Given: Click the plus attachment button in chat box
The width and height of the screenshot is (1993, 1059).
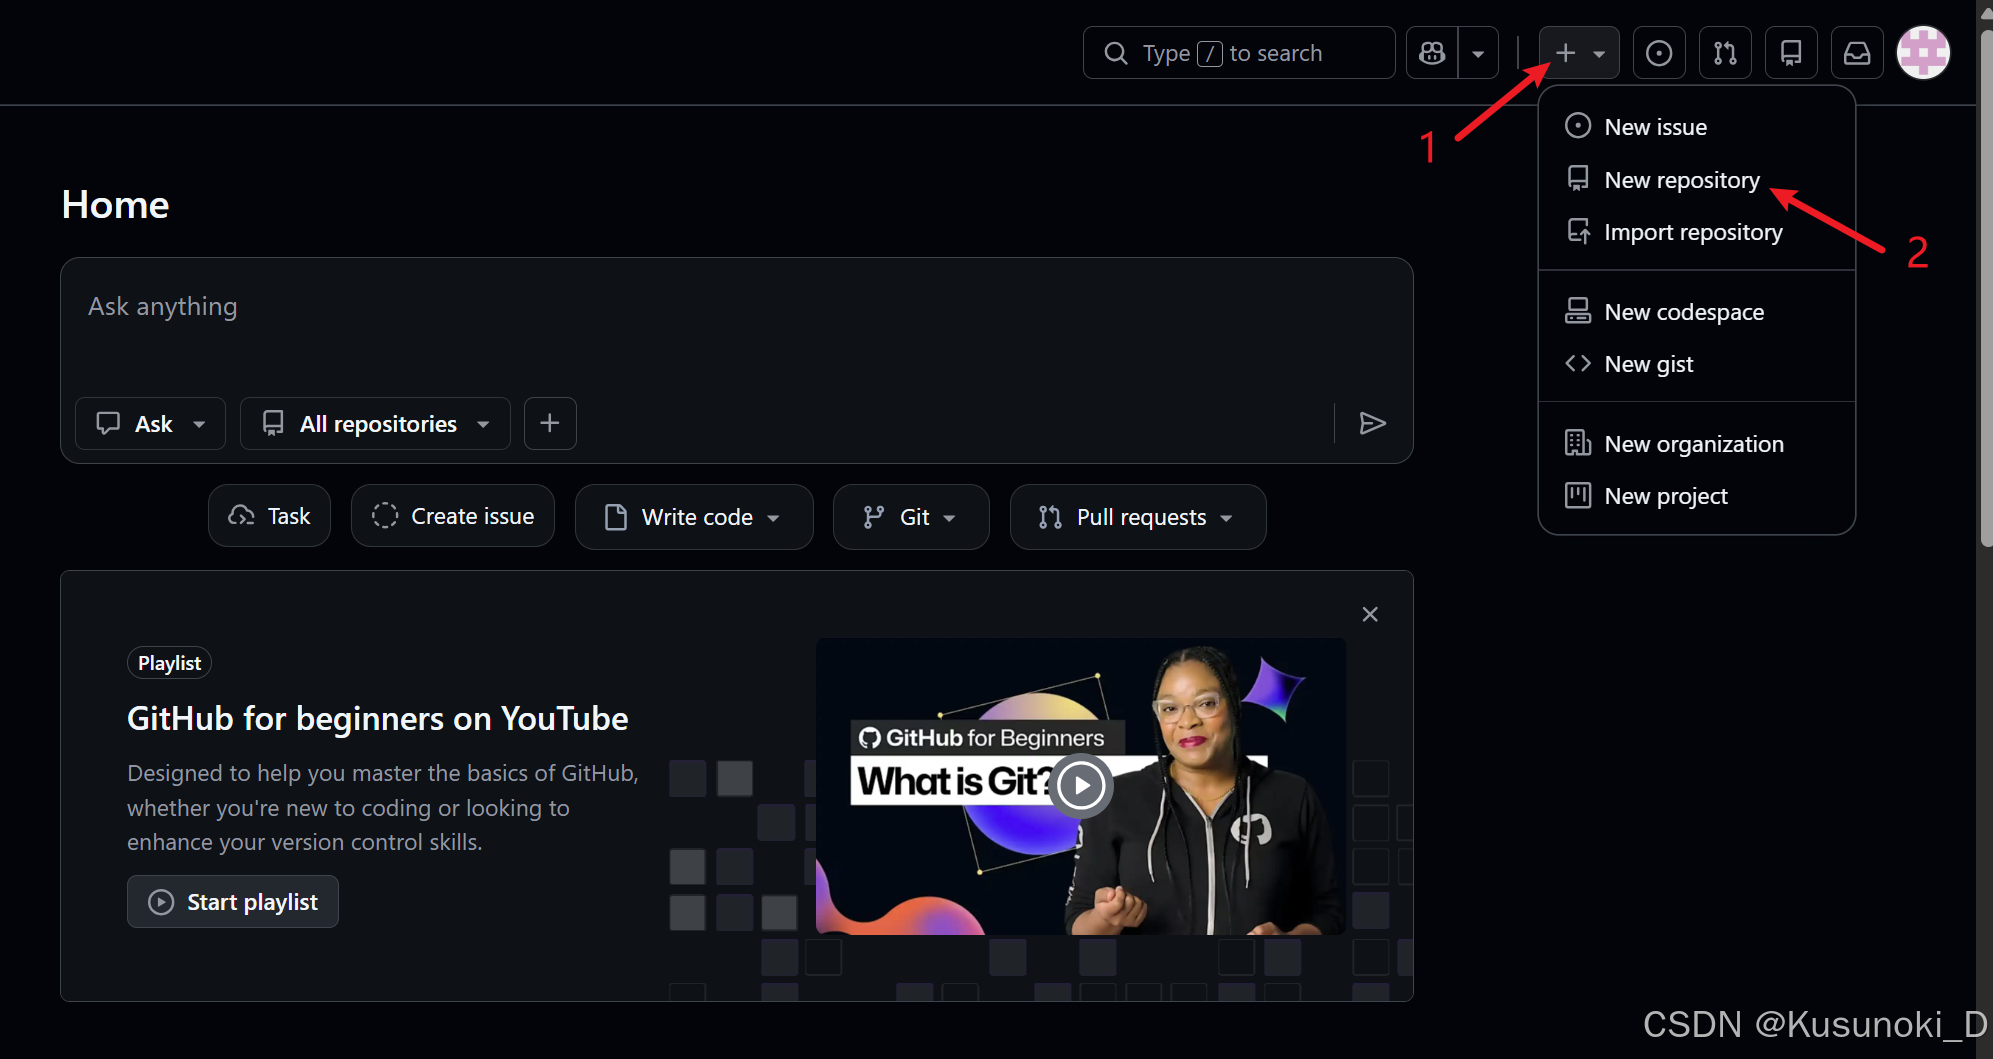Looking at the screenshot, I should click(550, 424).
